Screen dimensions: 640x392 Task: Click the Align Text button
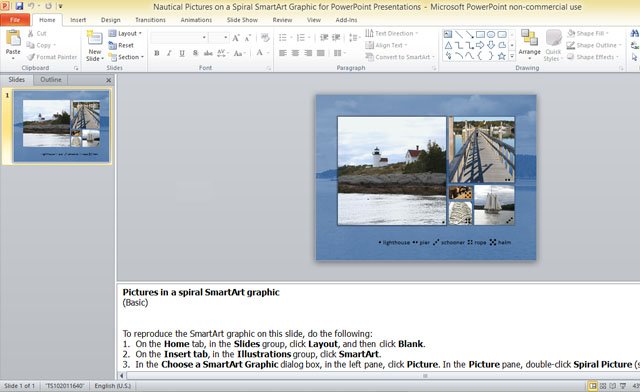pos(386,45)
